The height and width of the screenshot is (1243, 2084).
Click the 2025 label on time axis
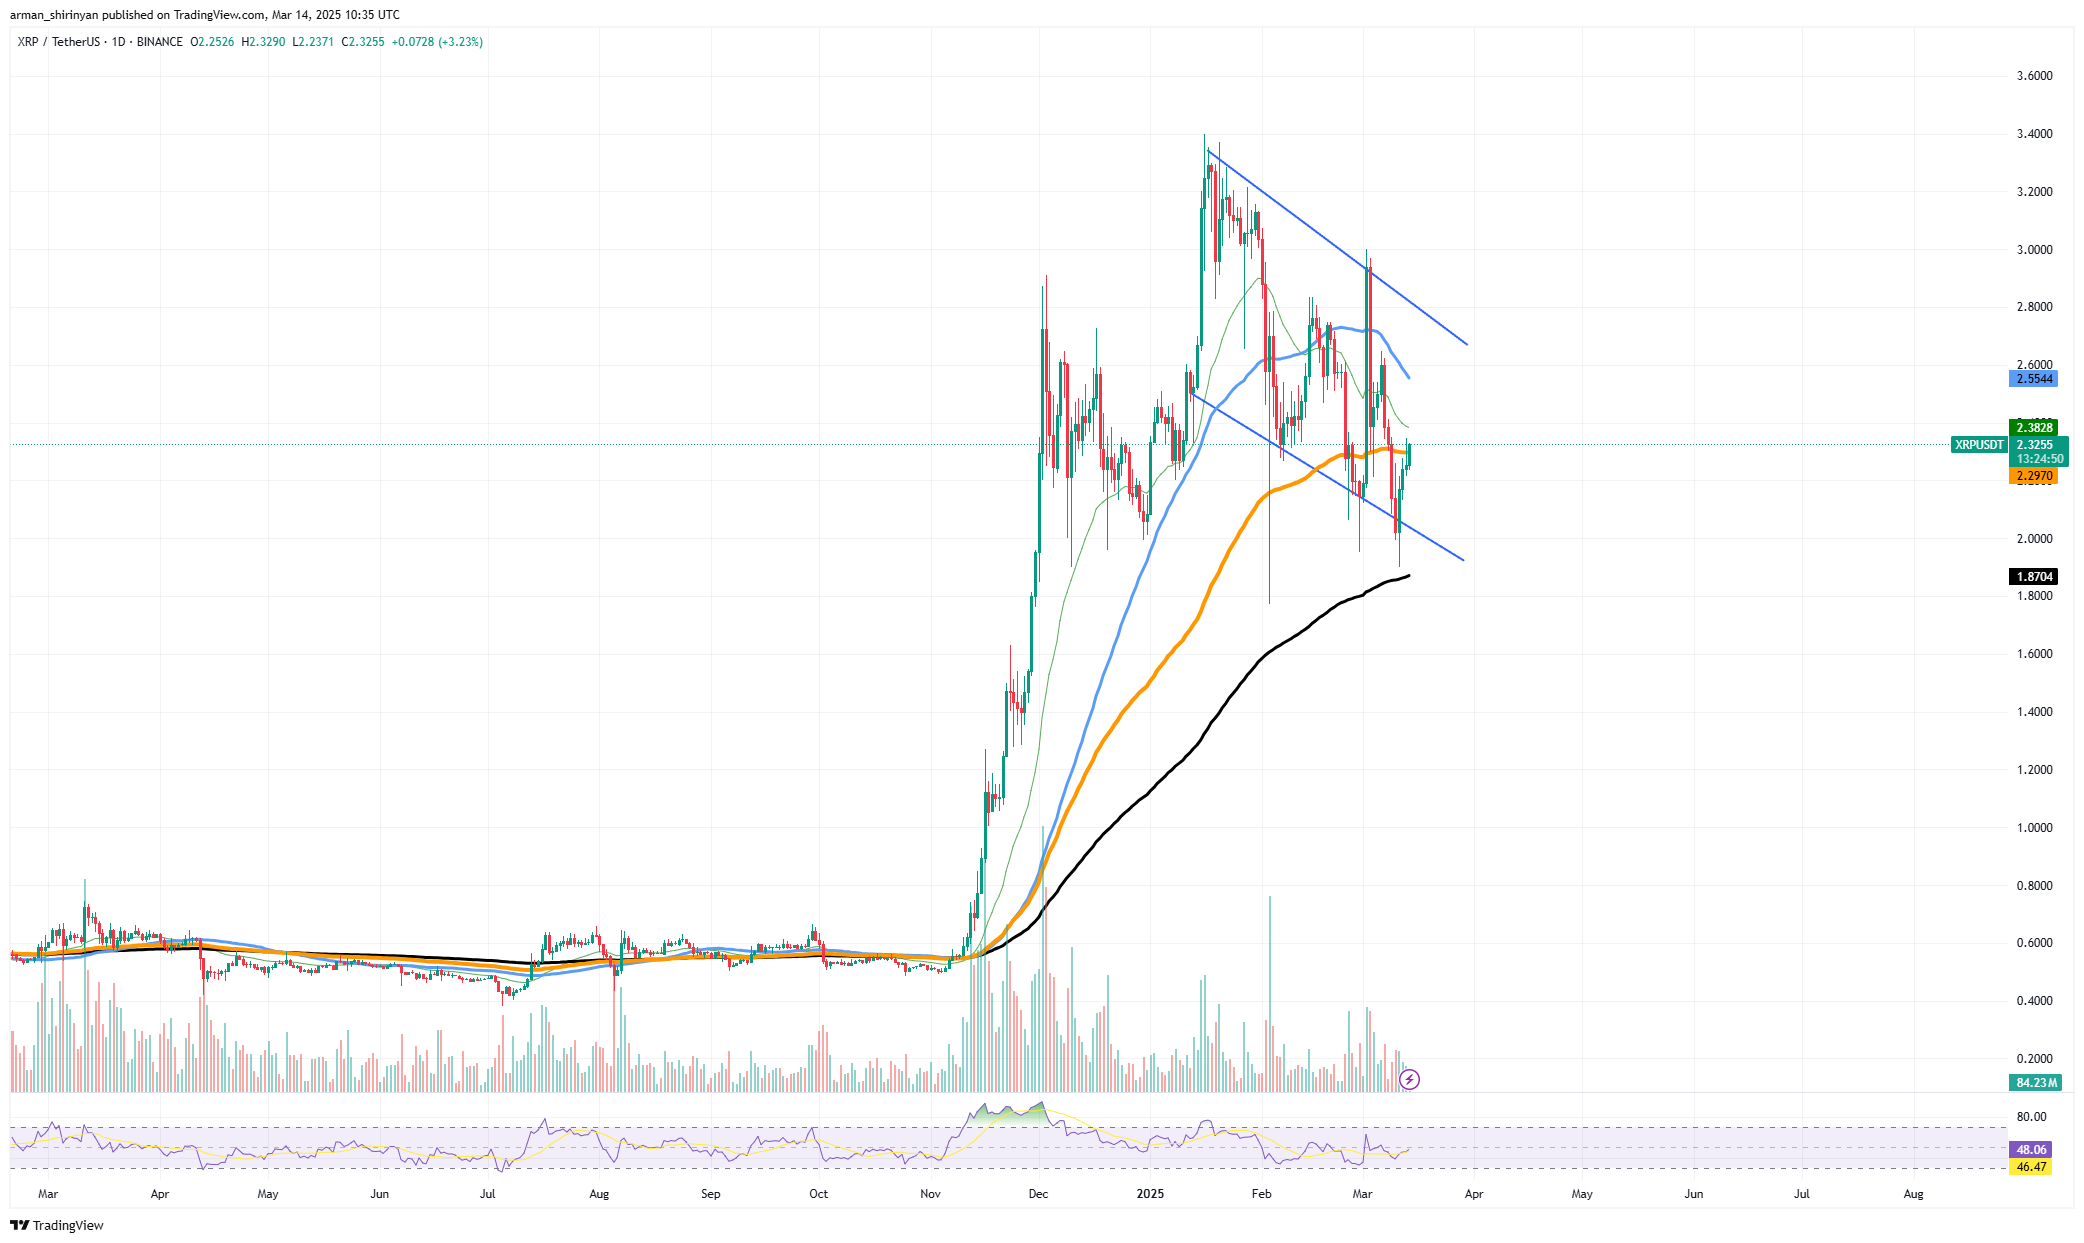(x=1150, y=1194)
